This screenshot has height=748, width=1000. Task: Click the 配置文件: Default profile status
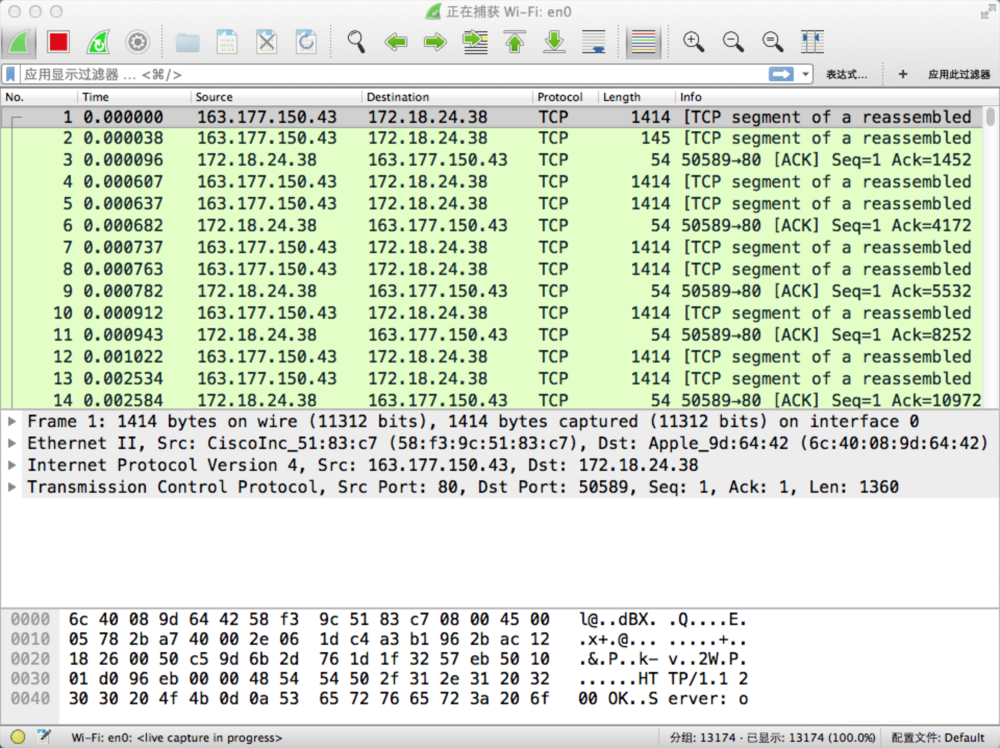point(938,738)
